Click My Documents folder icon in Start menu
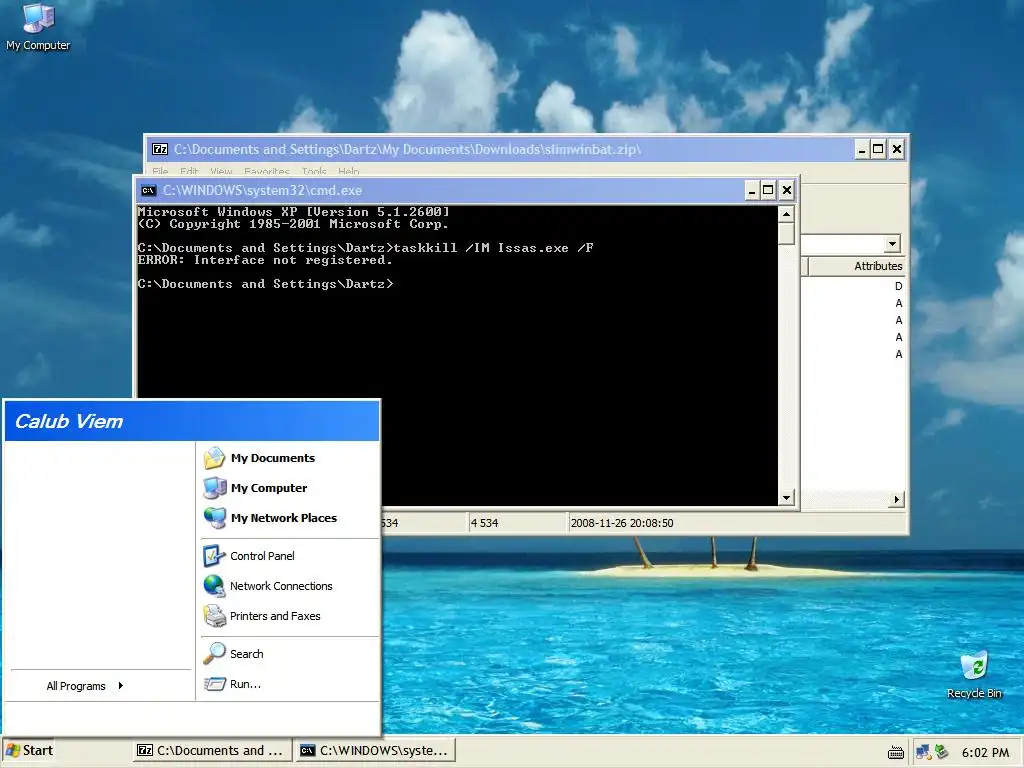 [x=214, y=458]
